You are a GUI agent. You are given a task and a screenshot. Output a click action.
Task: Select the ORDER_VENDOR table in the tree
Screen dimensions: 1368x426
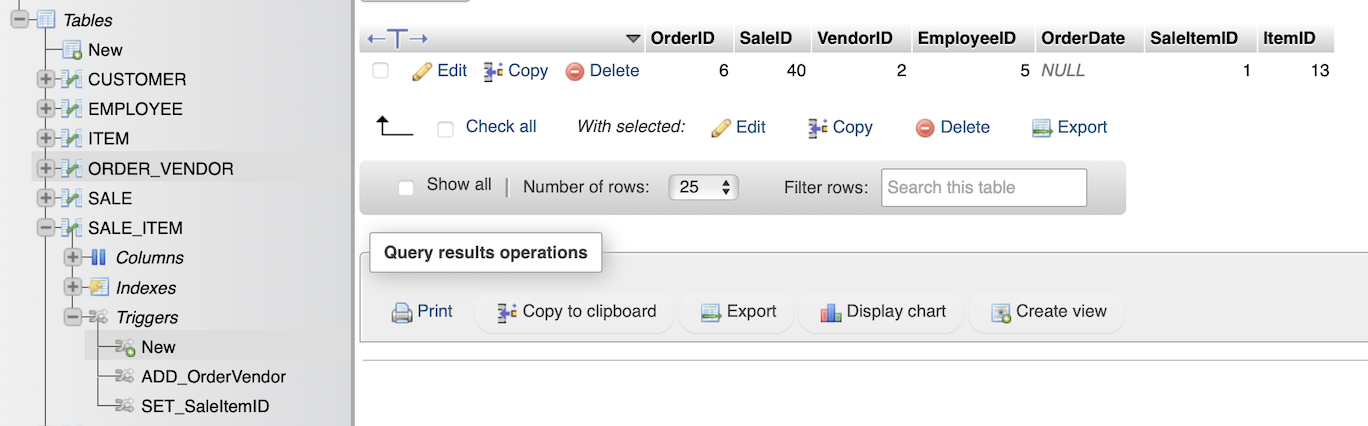coord(160,169)
